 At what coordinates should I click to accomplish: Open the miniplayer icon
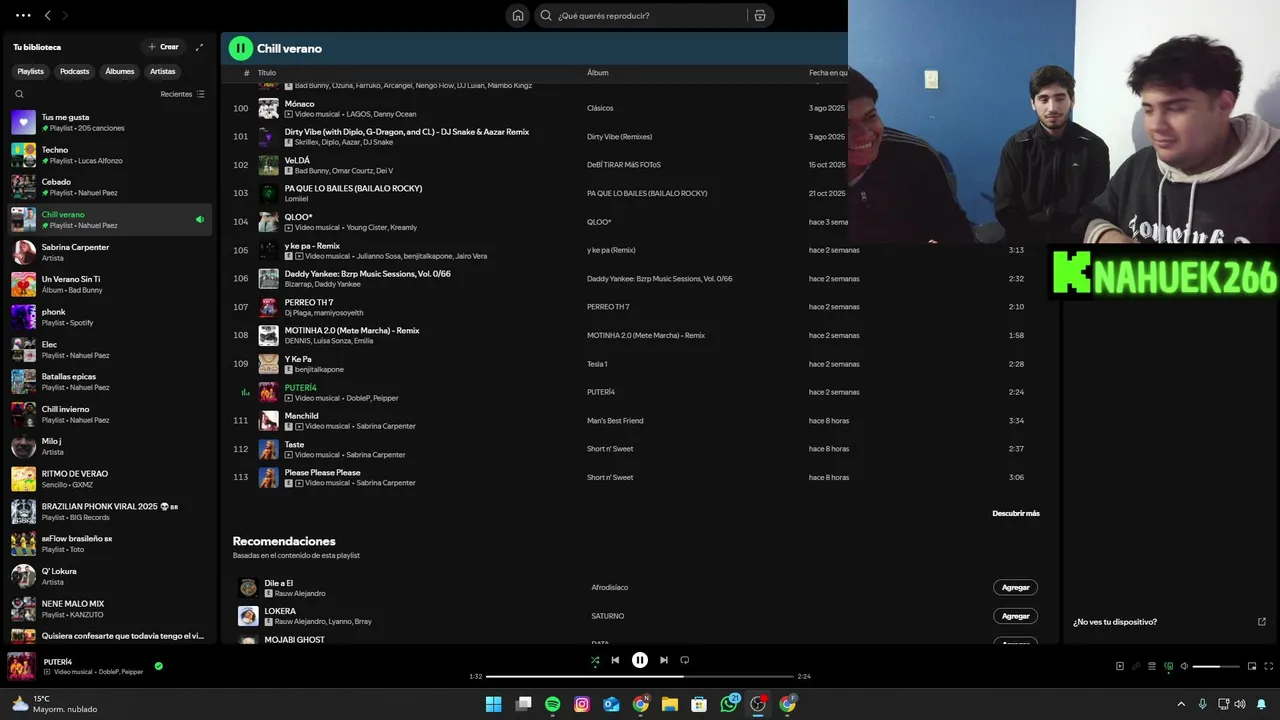tap(1252, 666)
